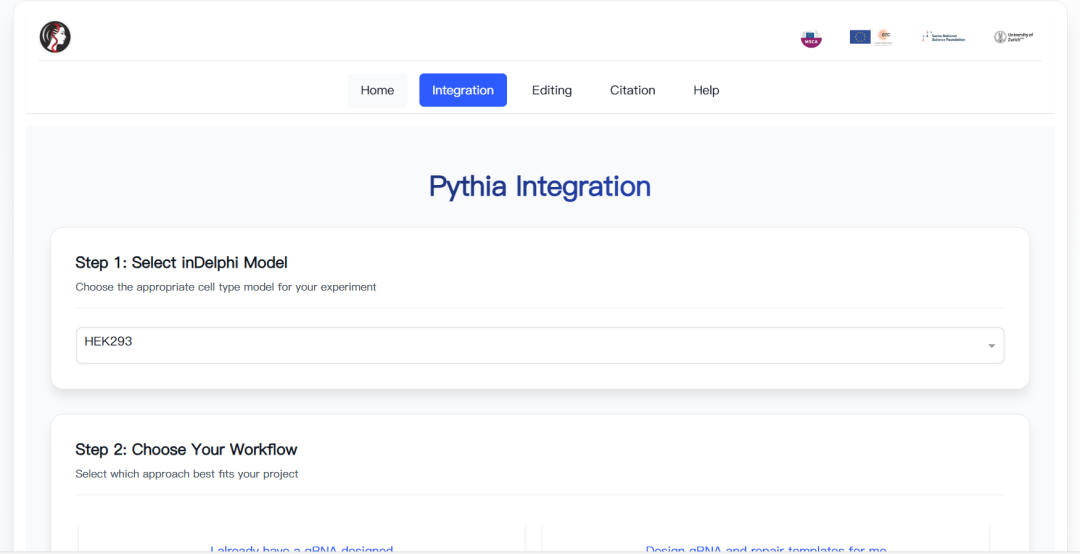
Task: Click the Pythia Integration page title
Action: (x=540, y=187)
